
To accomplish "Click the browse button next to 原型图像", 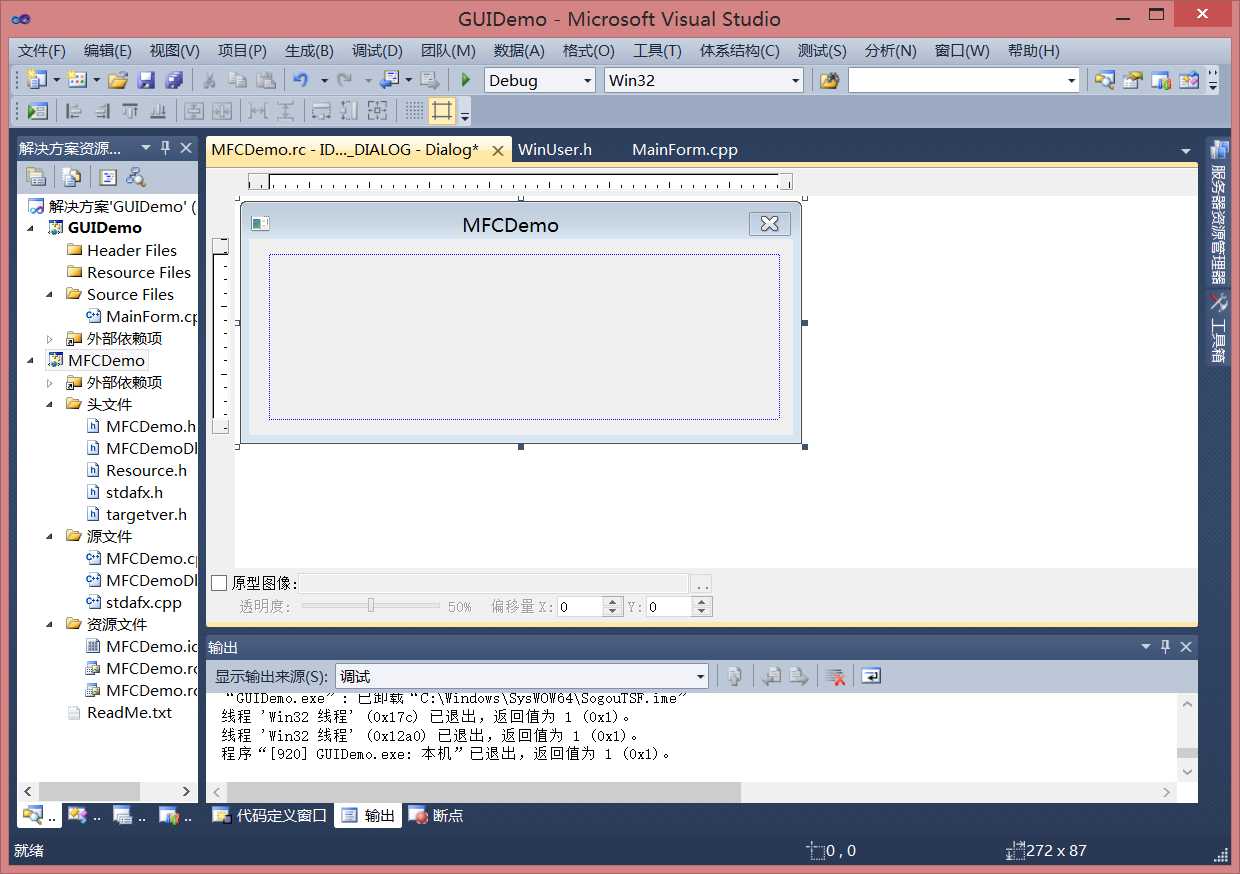I will (x=702, y=583).
